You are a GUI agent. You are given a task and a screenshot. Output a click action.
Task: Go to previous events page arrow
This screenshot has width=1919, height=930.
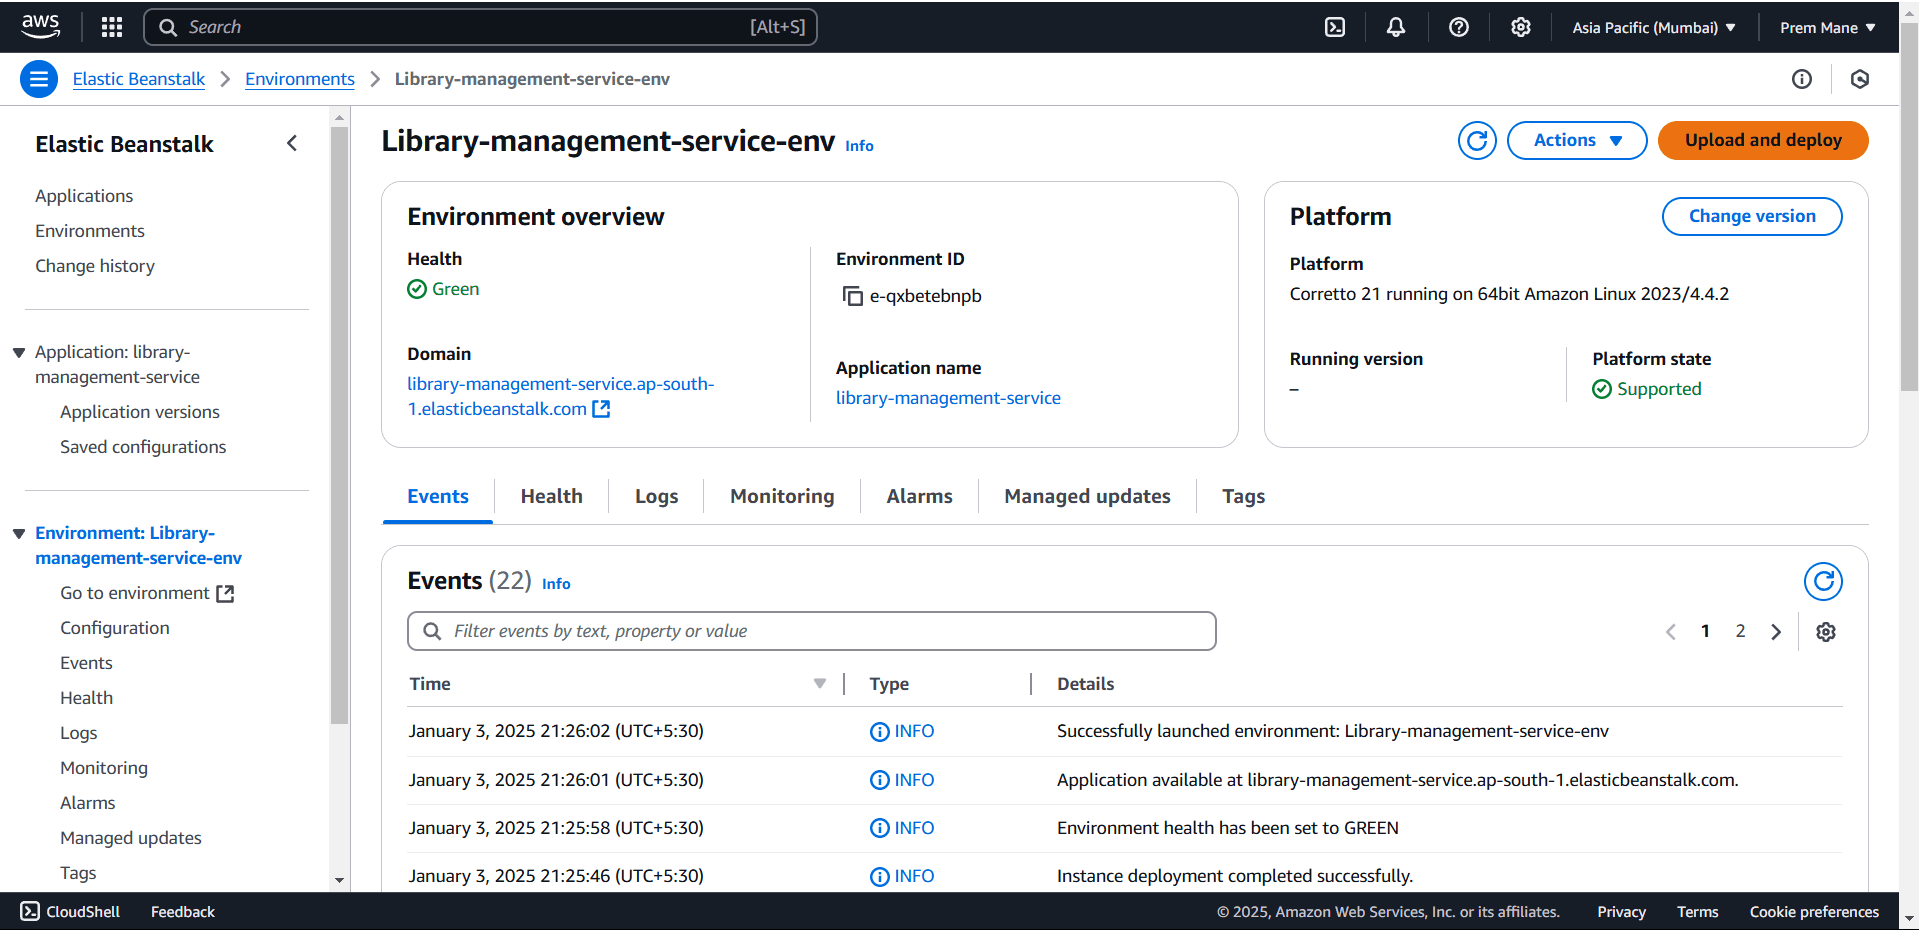pyautogui.click(x=1670, y=632)
